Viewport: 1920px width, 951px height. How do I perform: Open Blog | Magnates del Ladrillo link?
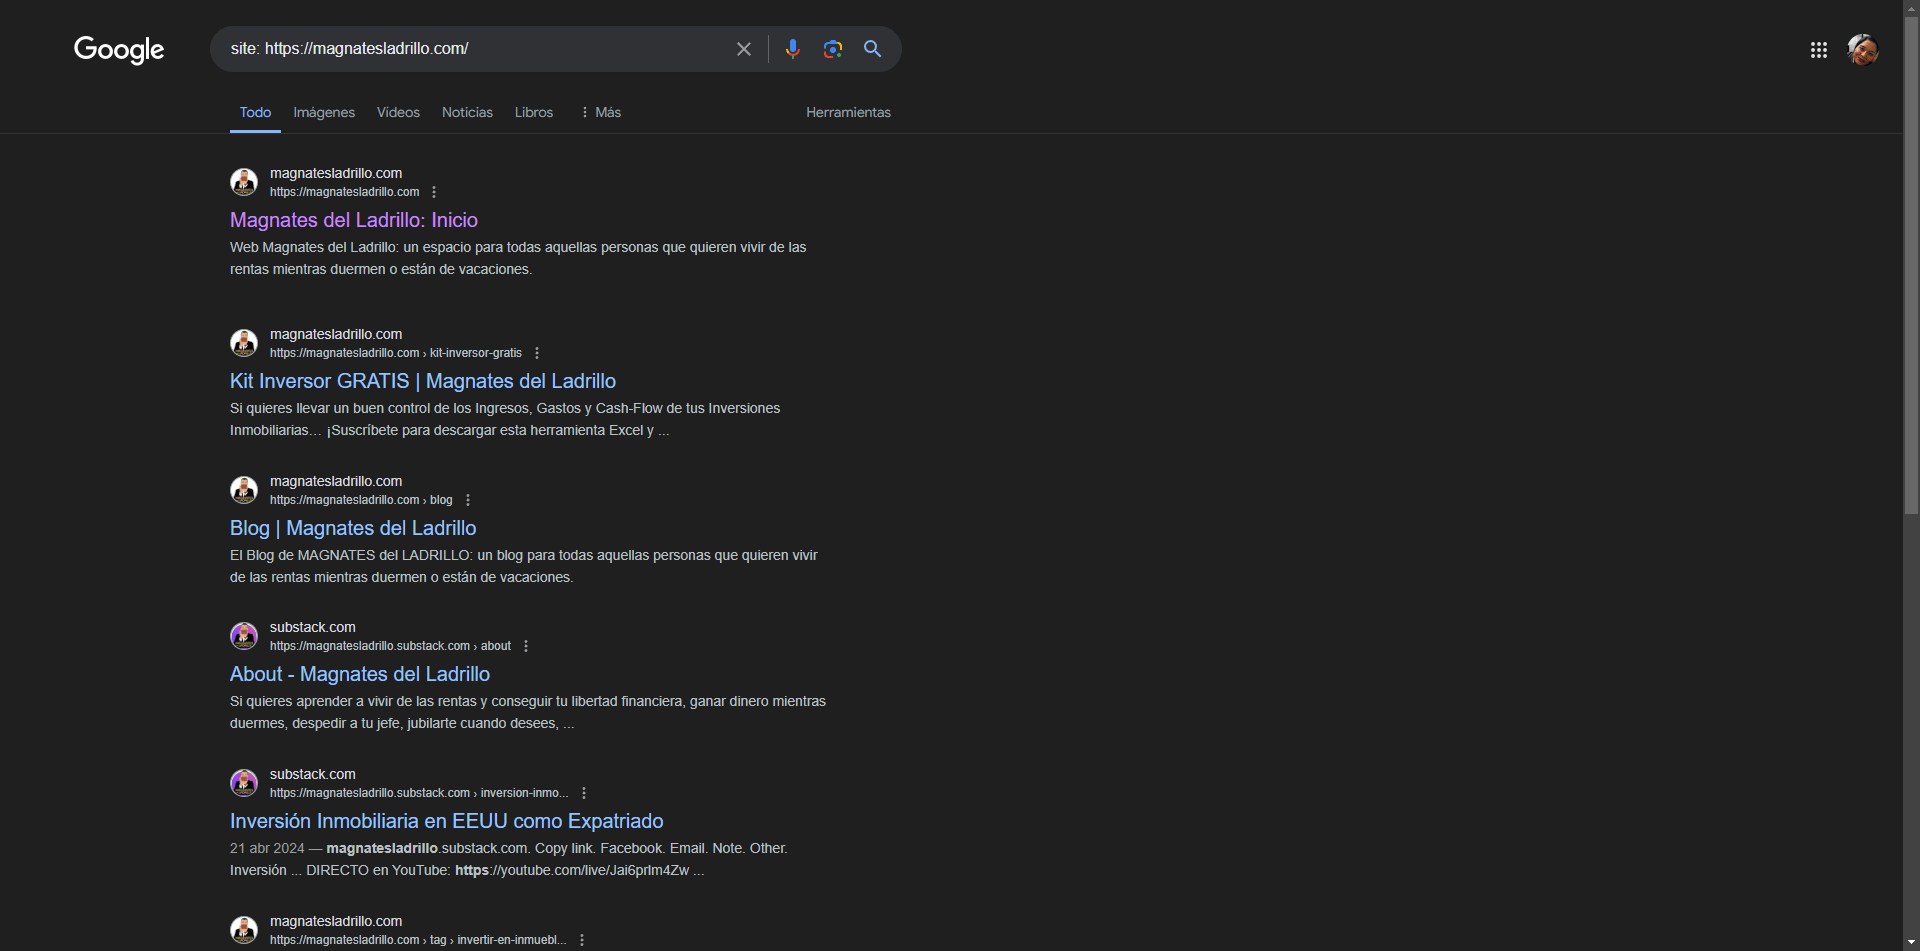pos(353,528)
